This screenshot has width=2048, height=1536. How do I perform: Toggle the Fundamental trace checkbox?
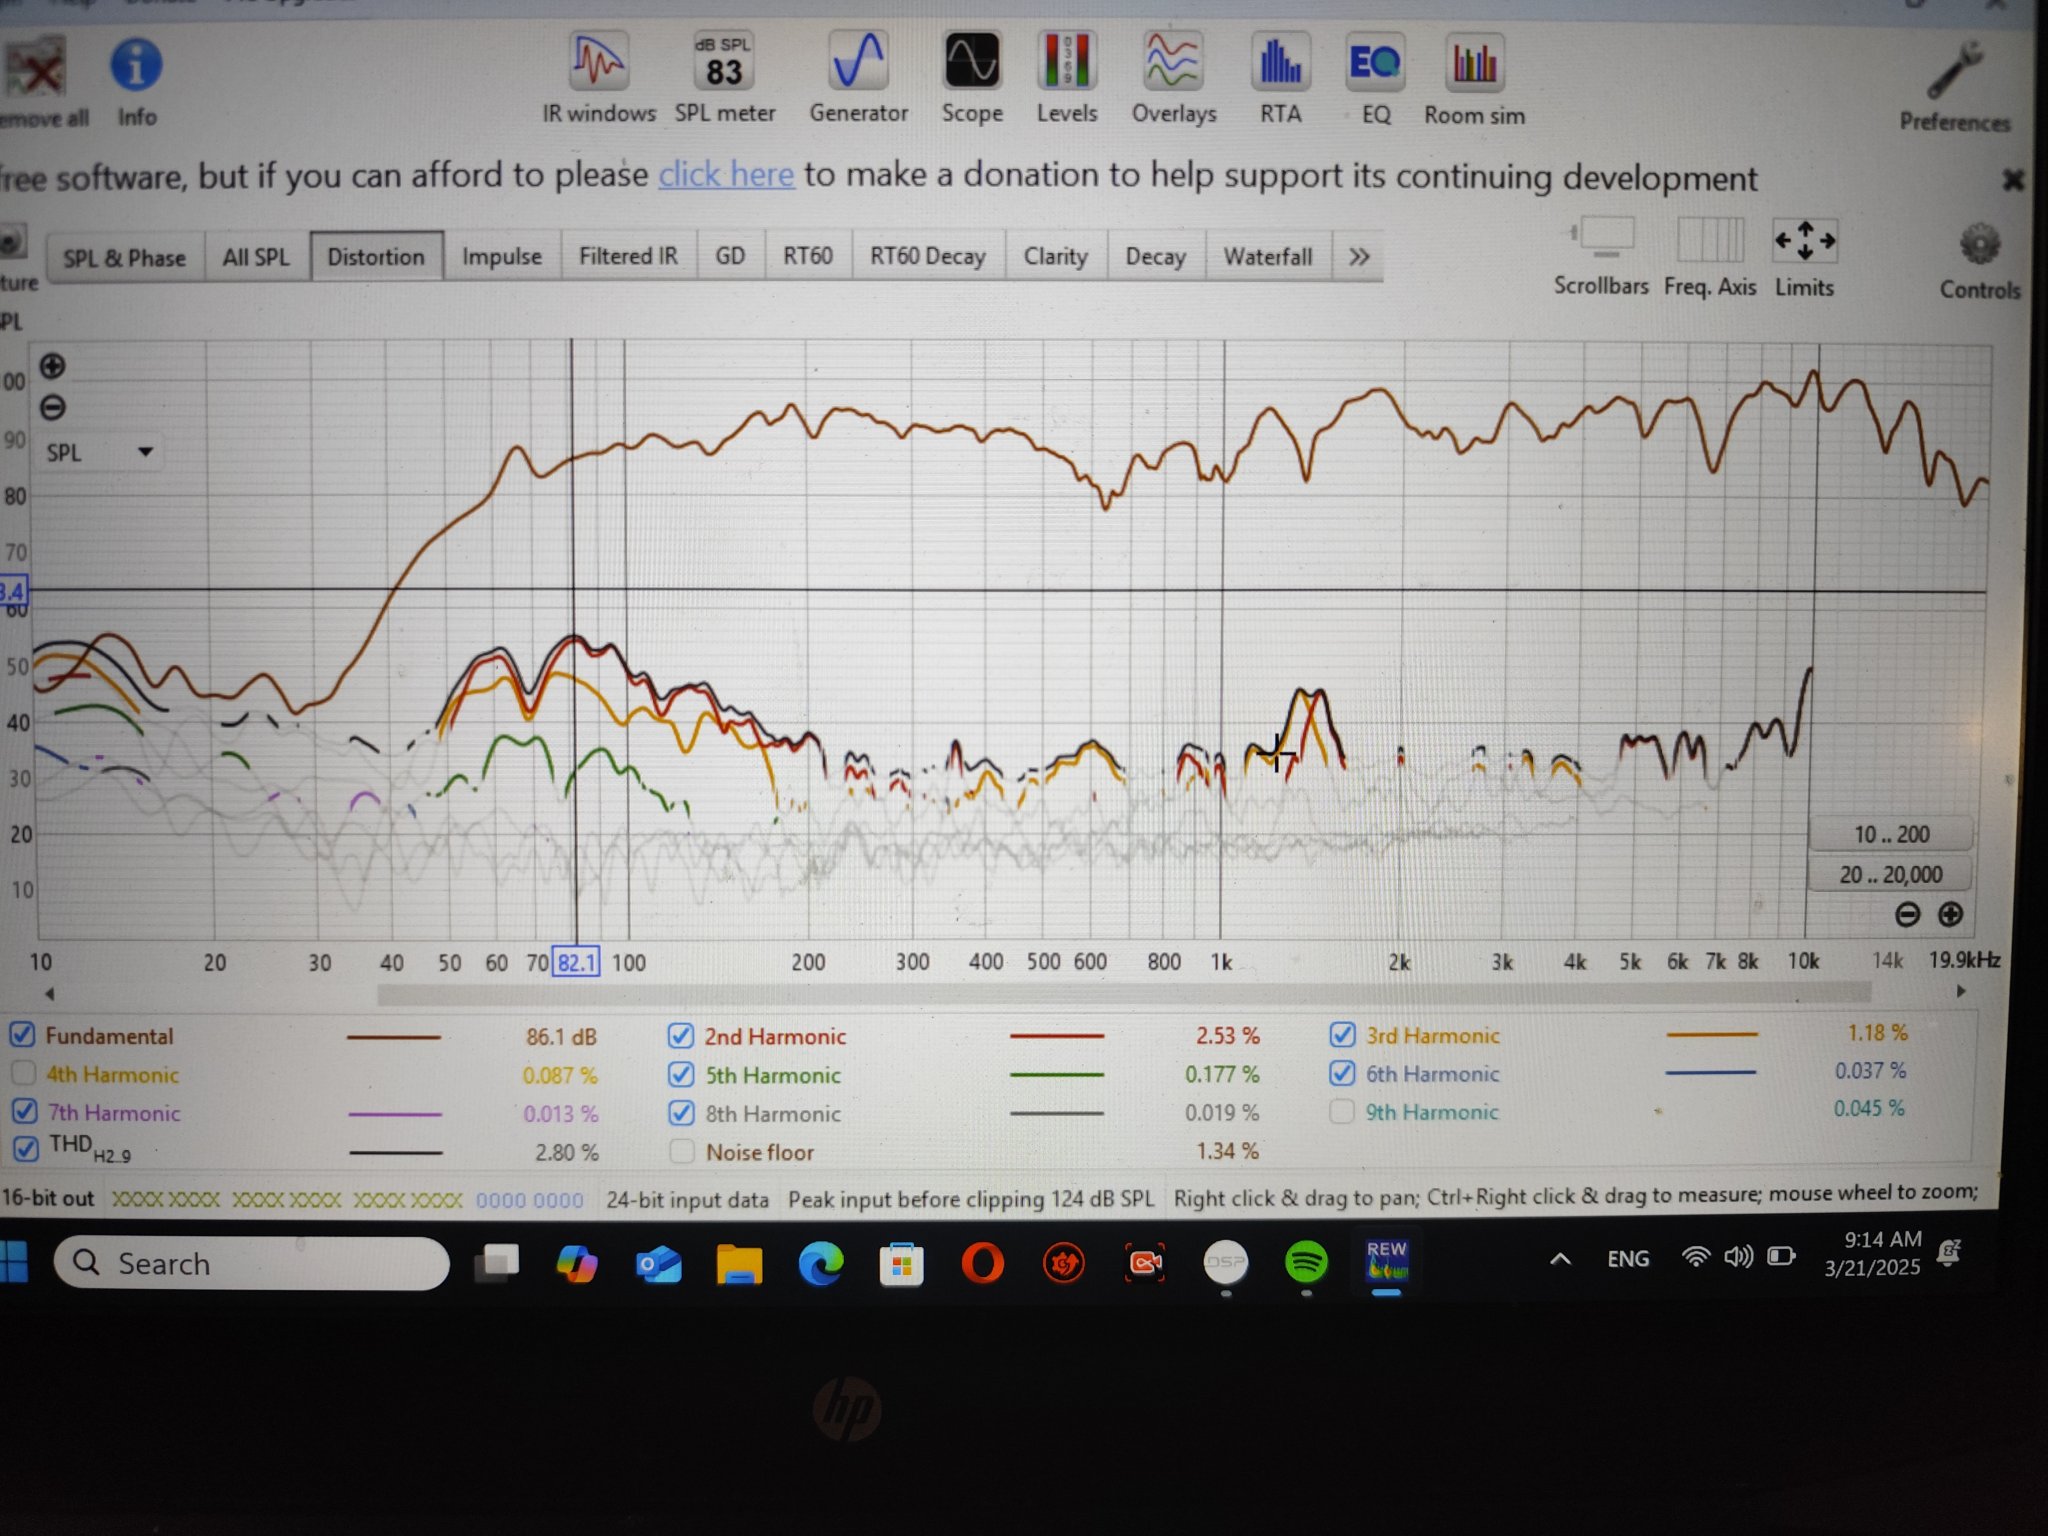22,1035
